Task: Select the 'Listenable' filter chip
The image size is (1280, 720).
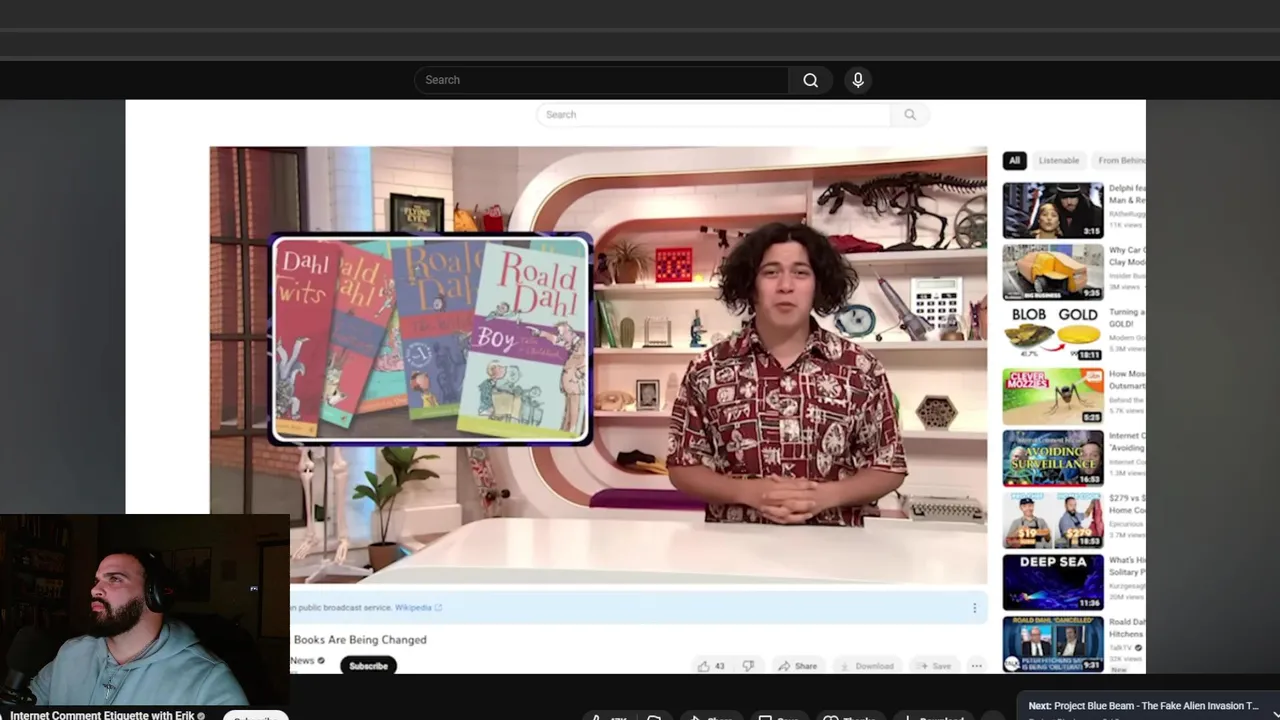Action: click(1058, 160)
